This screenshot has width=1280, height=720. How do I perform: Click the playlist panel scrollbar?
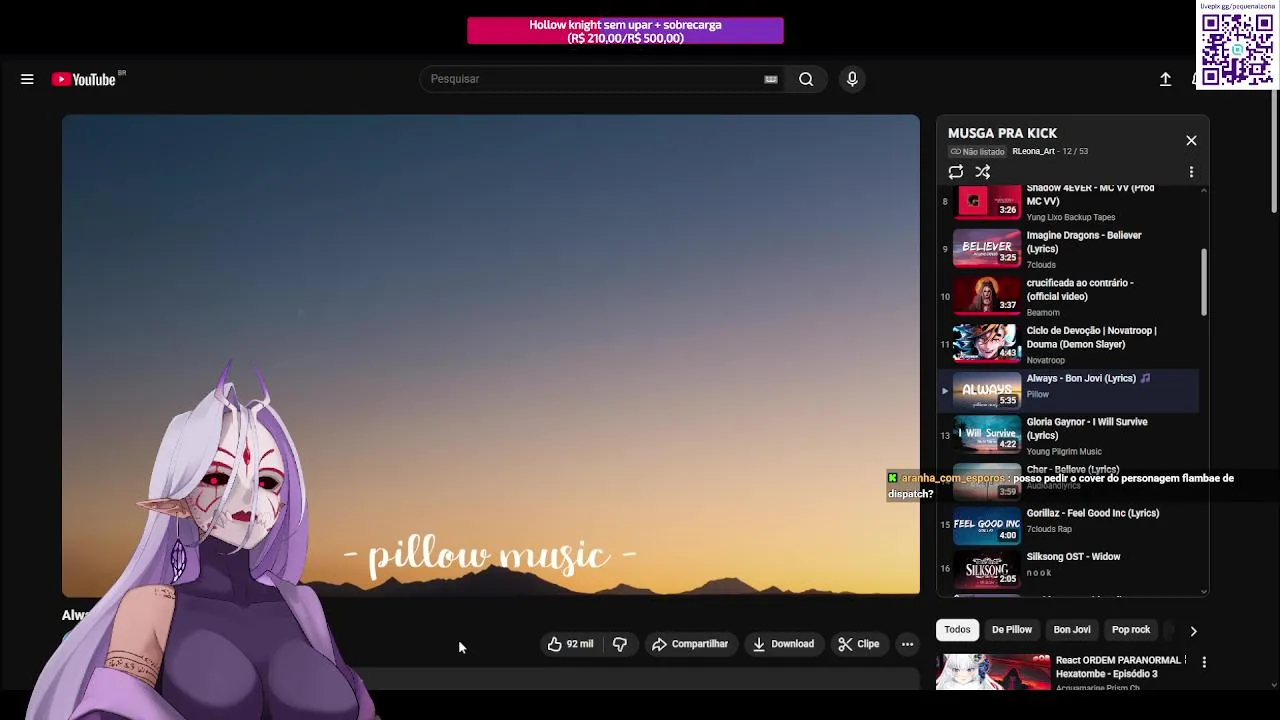click(x=1203, y=283)
